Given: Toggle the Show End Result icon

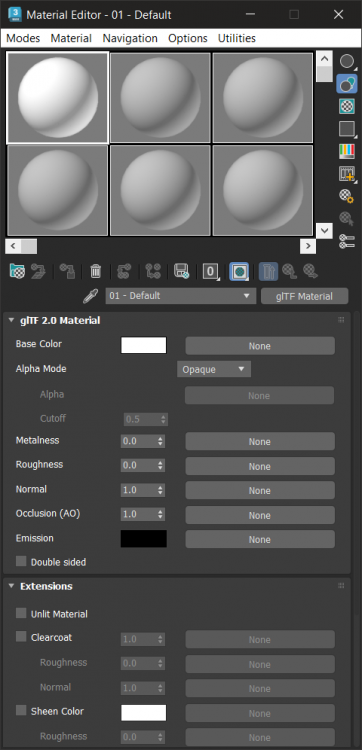Looking at the screenshot, I should [268, 272].
